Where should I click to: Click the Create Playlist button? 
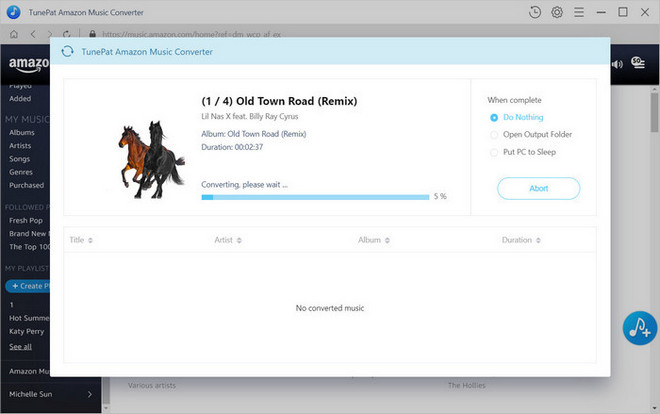[28, 286]
